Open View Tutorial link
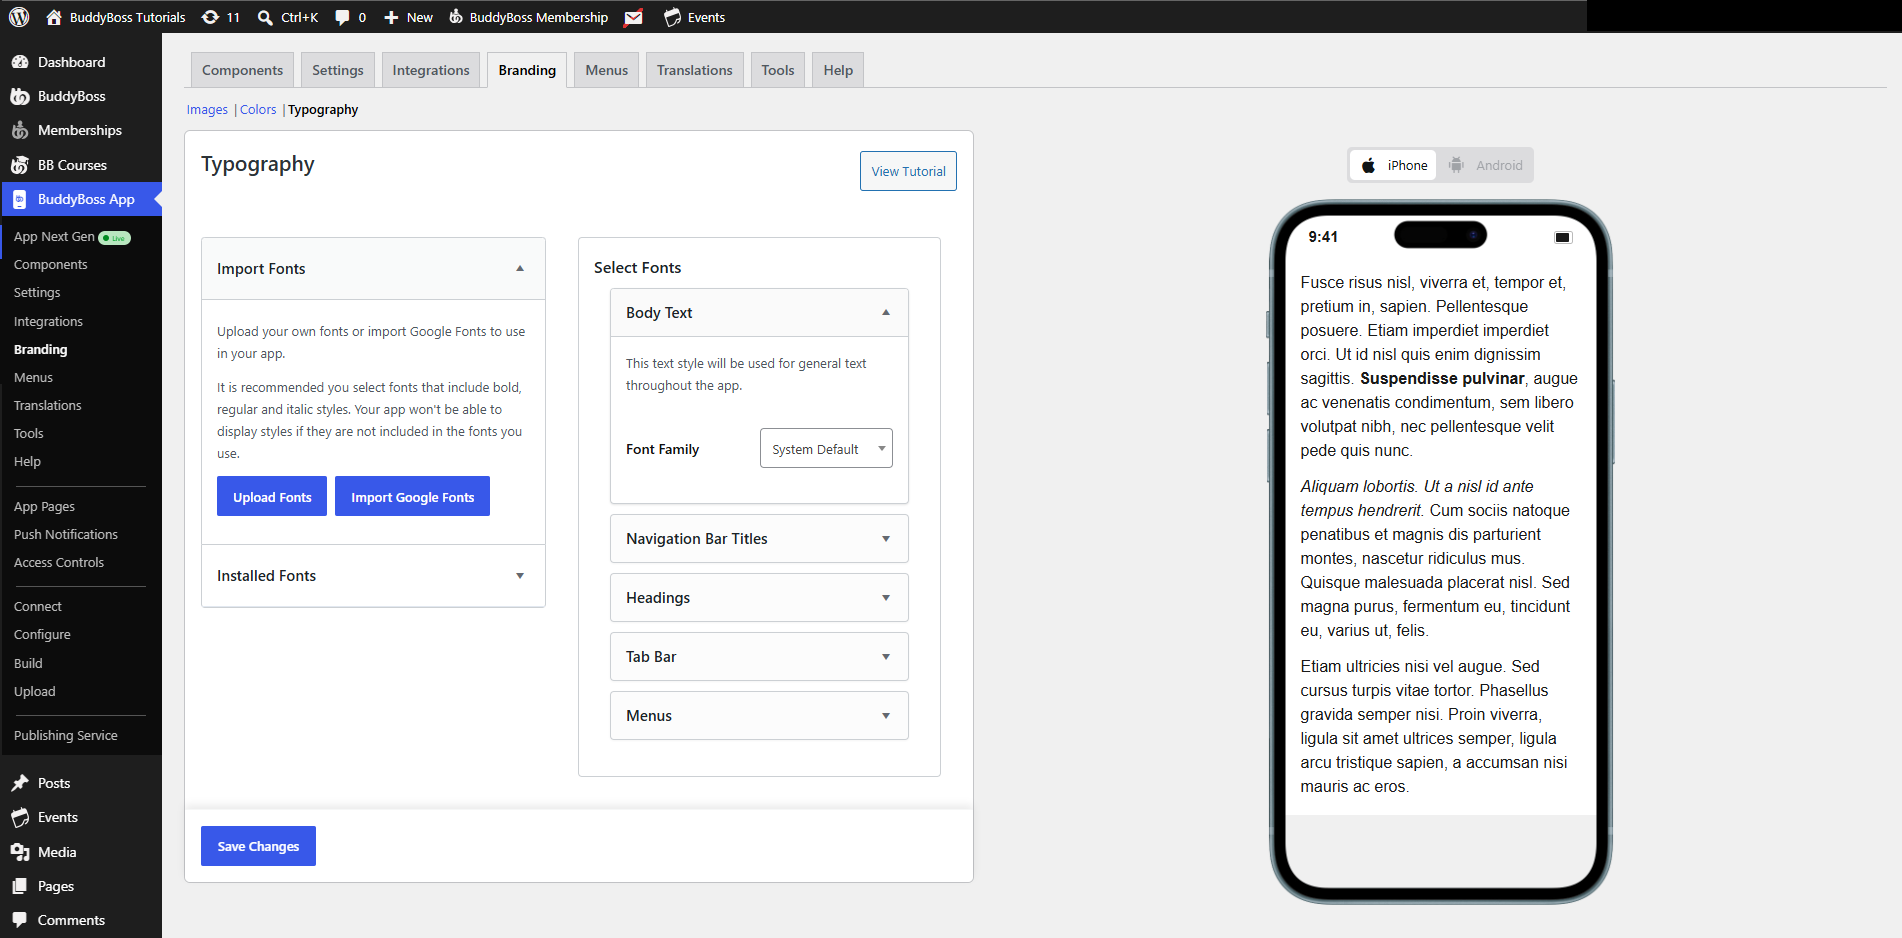 tap(908, 171)
